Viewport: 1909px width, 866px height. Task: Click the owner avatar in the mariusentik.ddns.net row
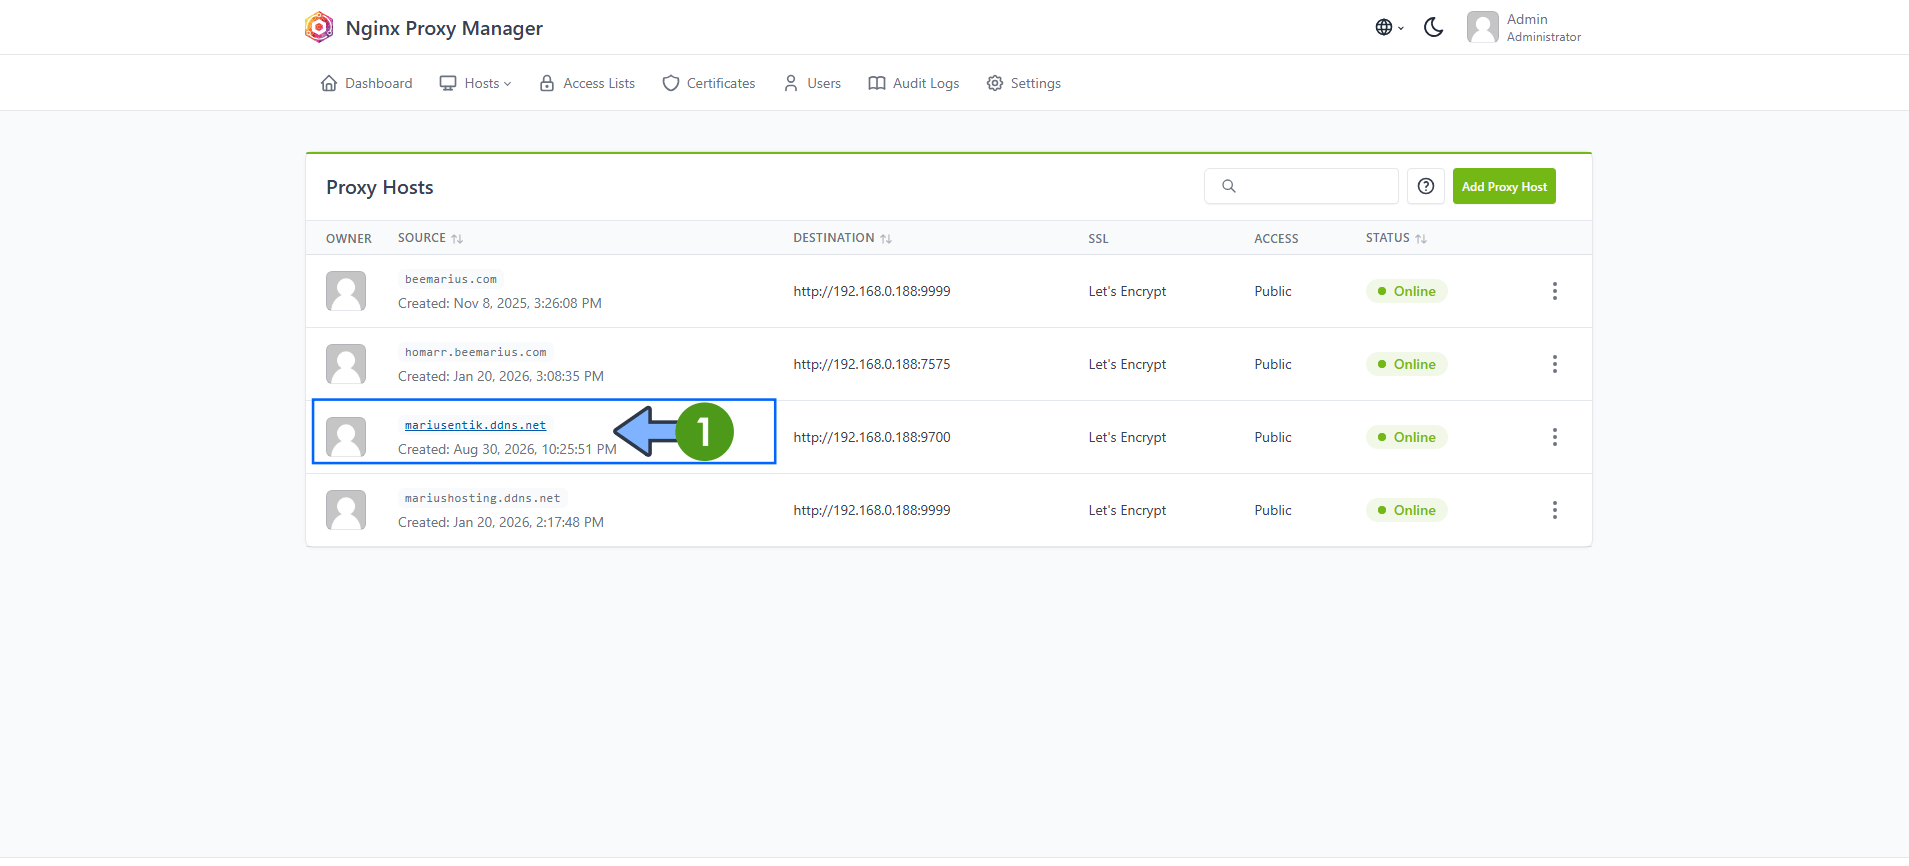(x=346, y=437)
